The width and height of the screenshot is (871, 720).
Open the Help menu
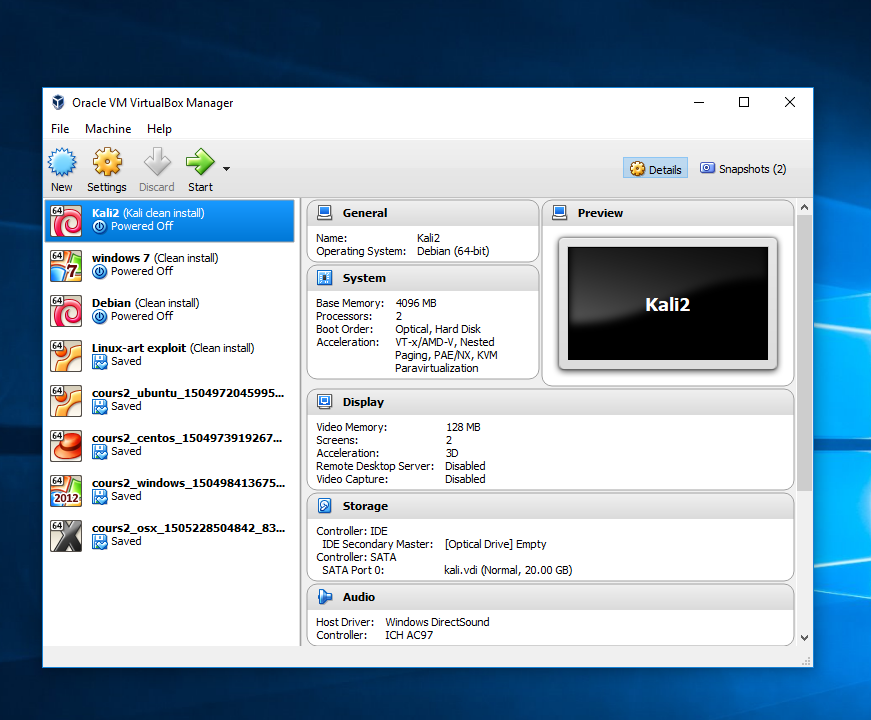(x=159, y=129)
